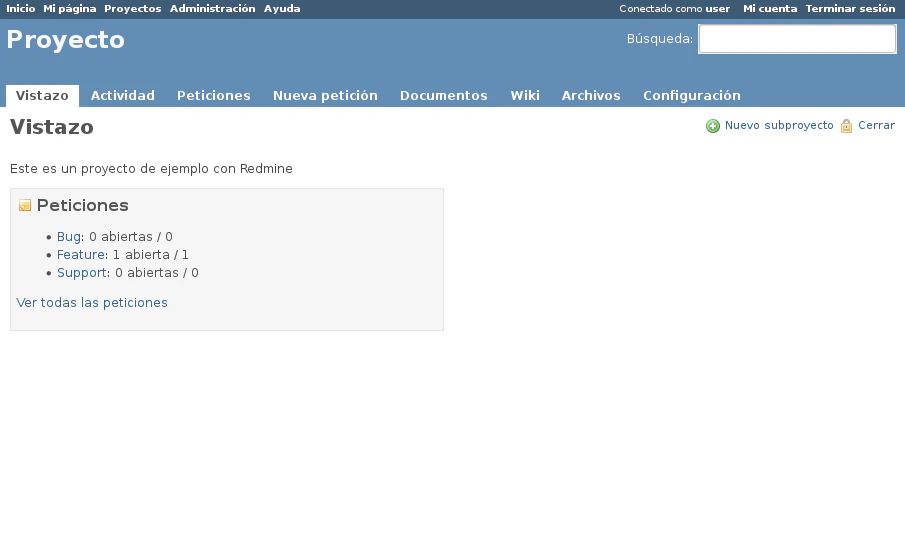Open the Support tracker link
The width and height of the screenshot is (905, 546).
click(x=82, y=273)
